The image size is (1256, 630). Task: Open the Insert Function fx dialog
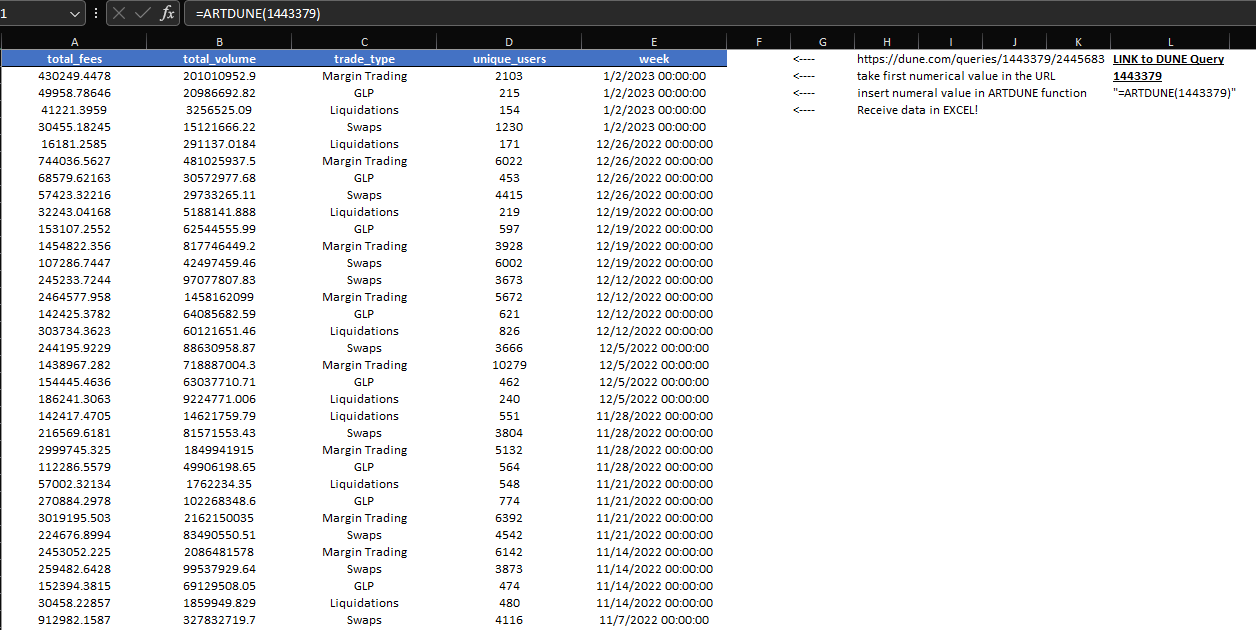point(167,14)
